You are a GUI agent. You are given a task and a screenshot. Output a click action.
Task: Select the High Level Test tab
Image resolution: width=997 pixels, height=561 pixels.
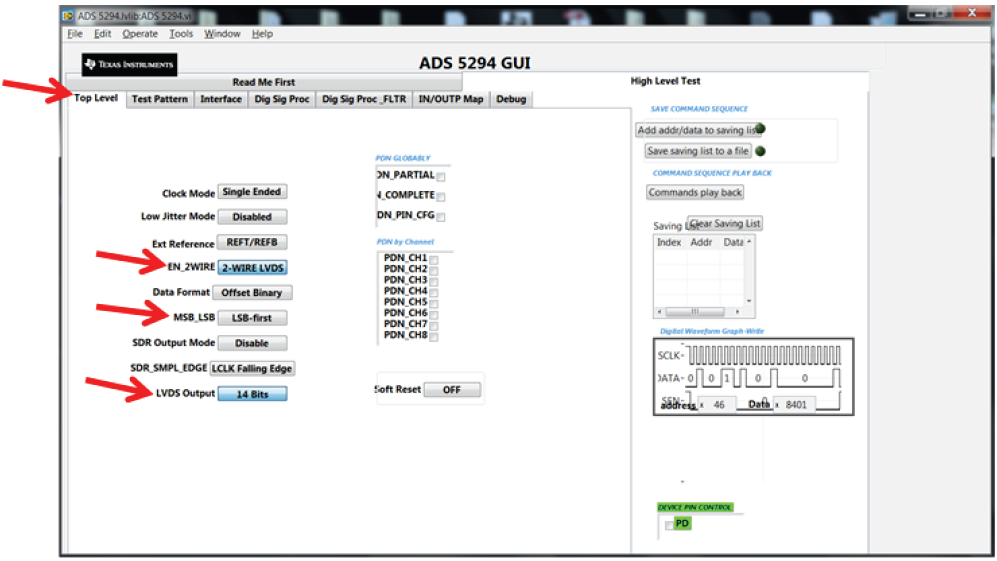(x=665, y=81)
